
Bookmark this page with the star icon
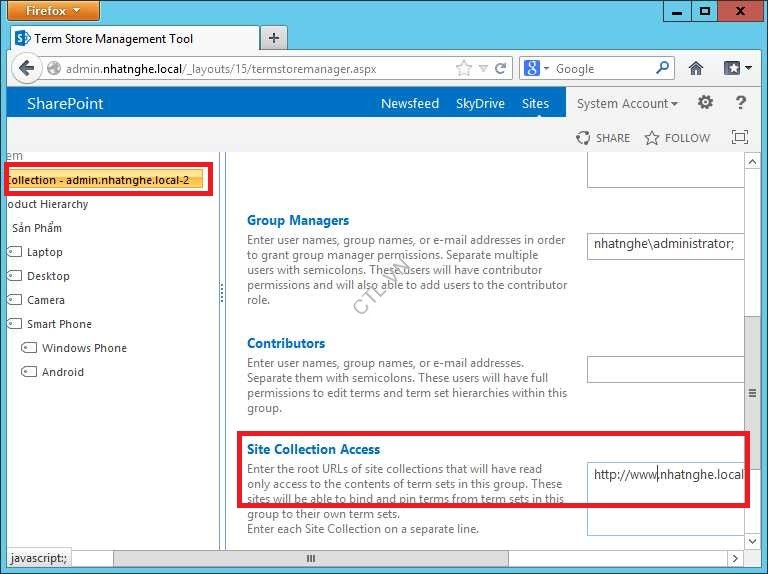click(463, 68)
